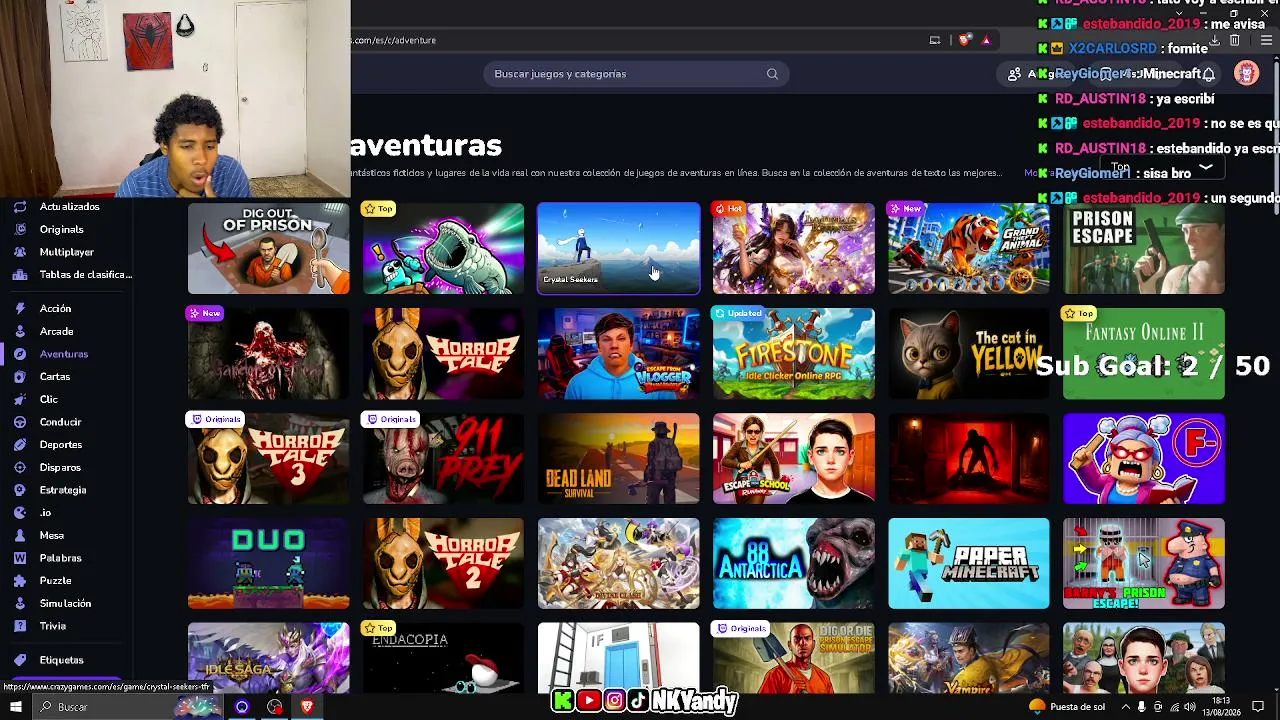Image resolution: width=1280 pixels, height=720 pixels.
Task: Choose the Conducir steering wheel icon
Action: tap(20, 422)
